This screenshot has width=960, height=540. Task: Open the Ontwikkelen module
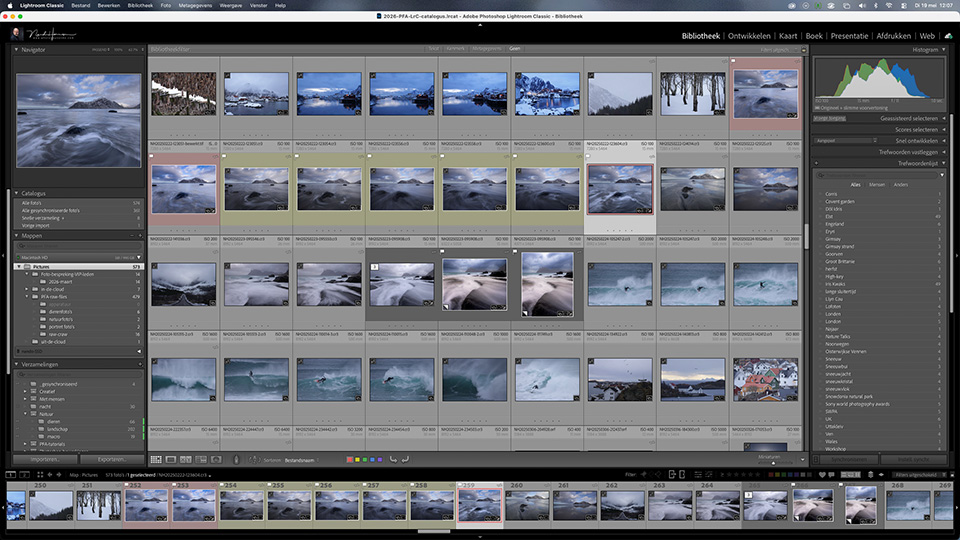coord(749,36)
